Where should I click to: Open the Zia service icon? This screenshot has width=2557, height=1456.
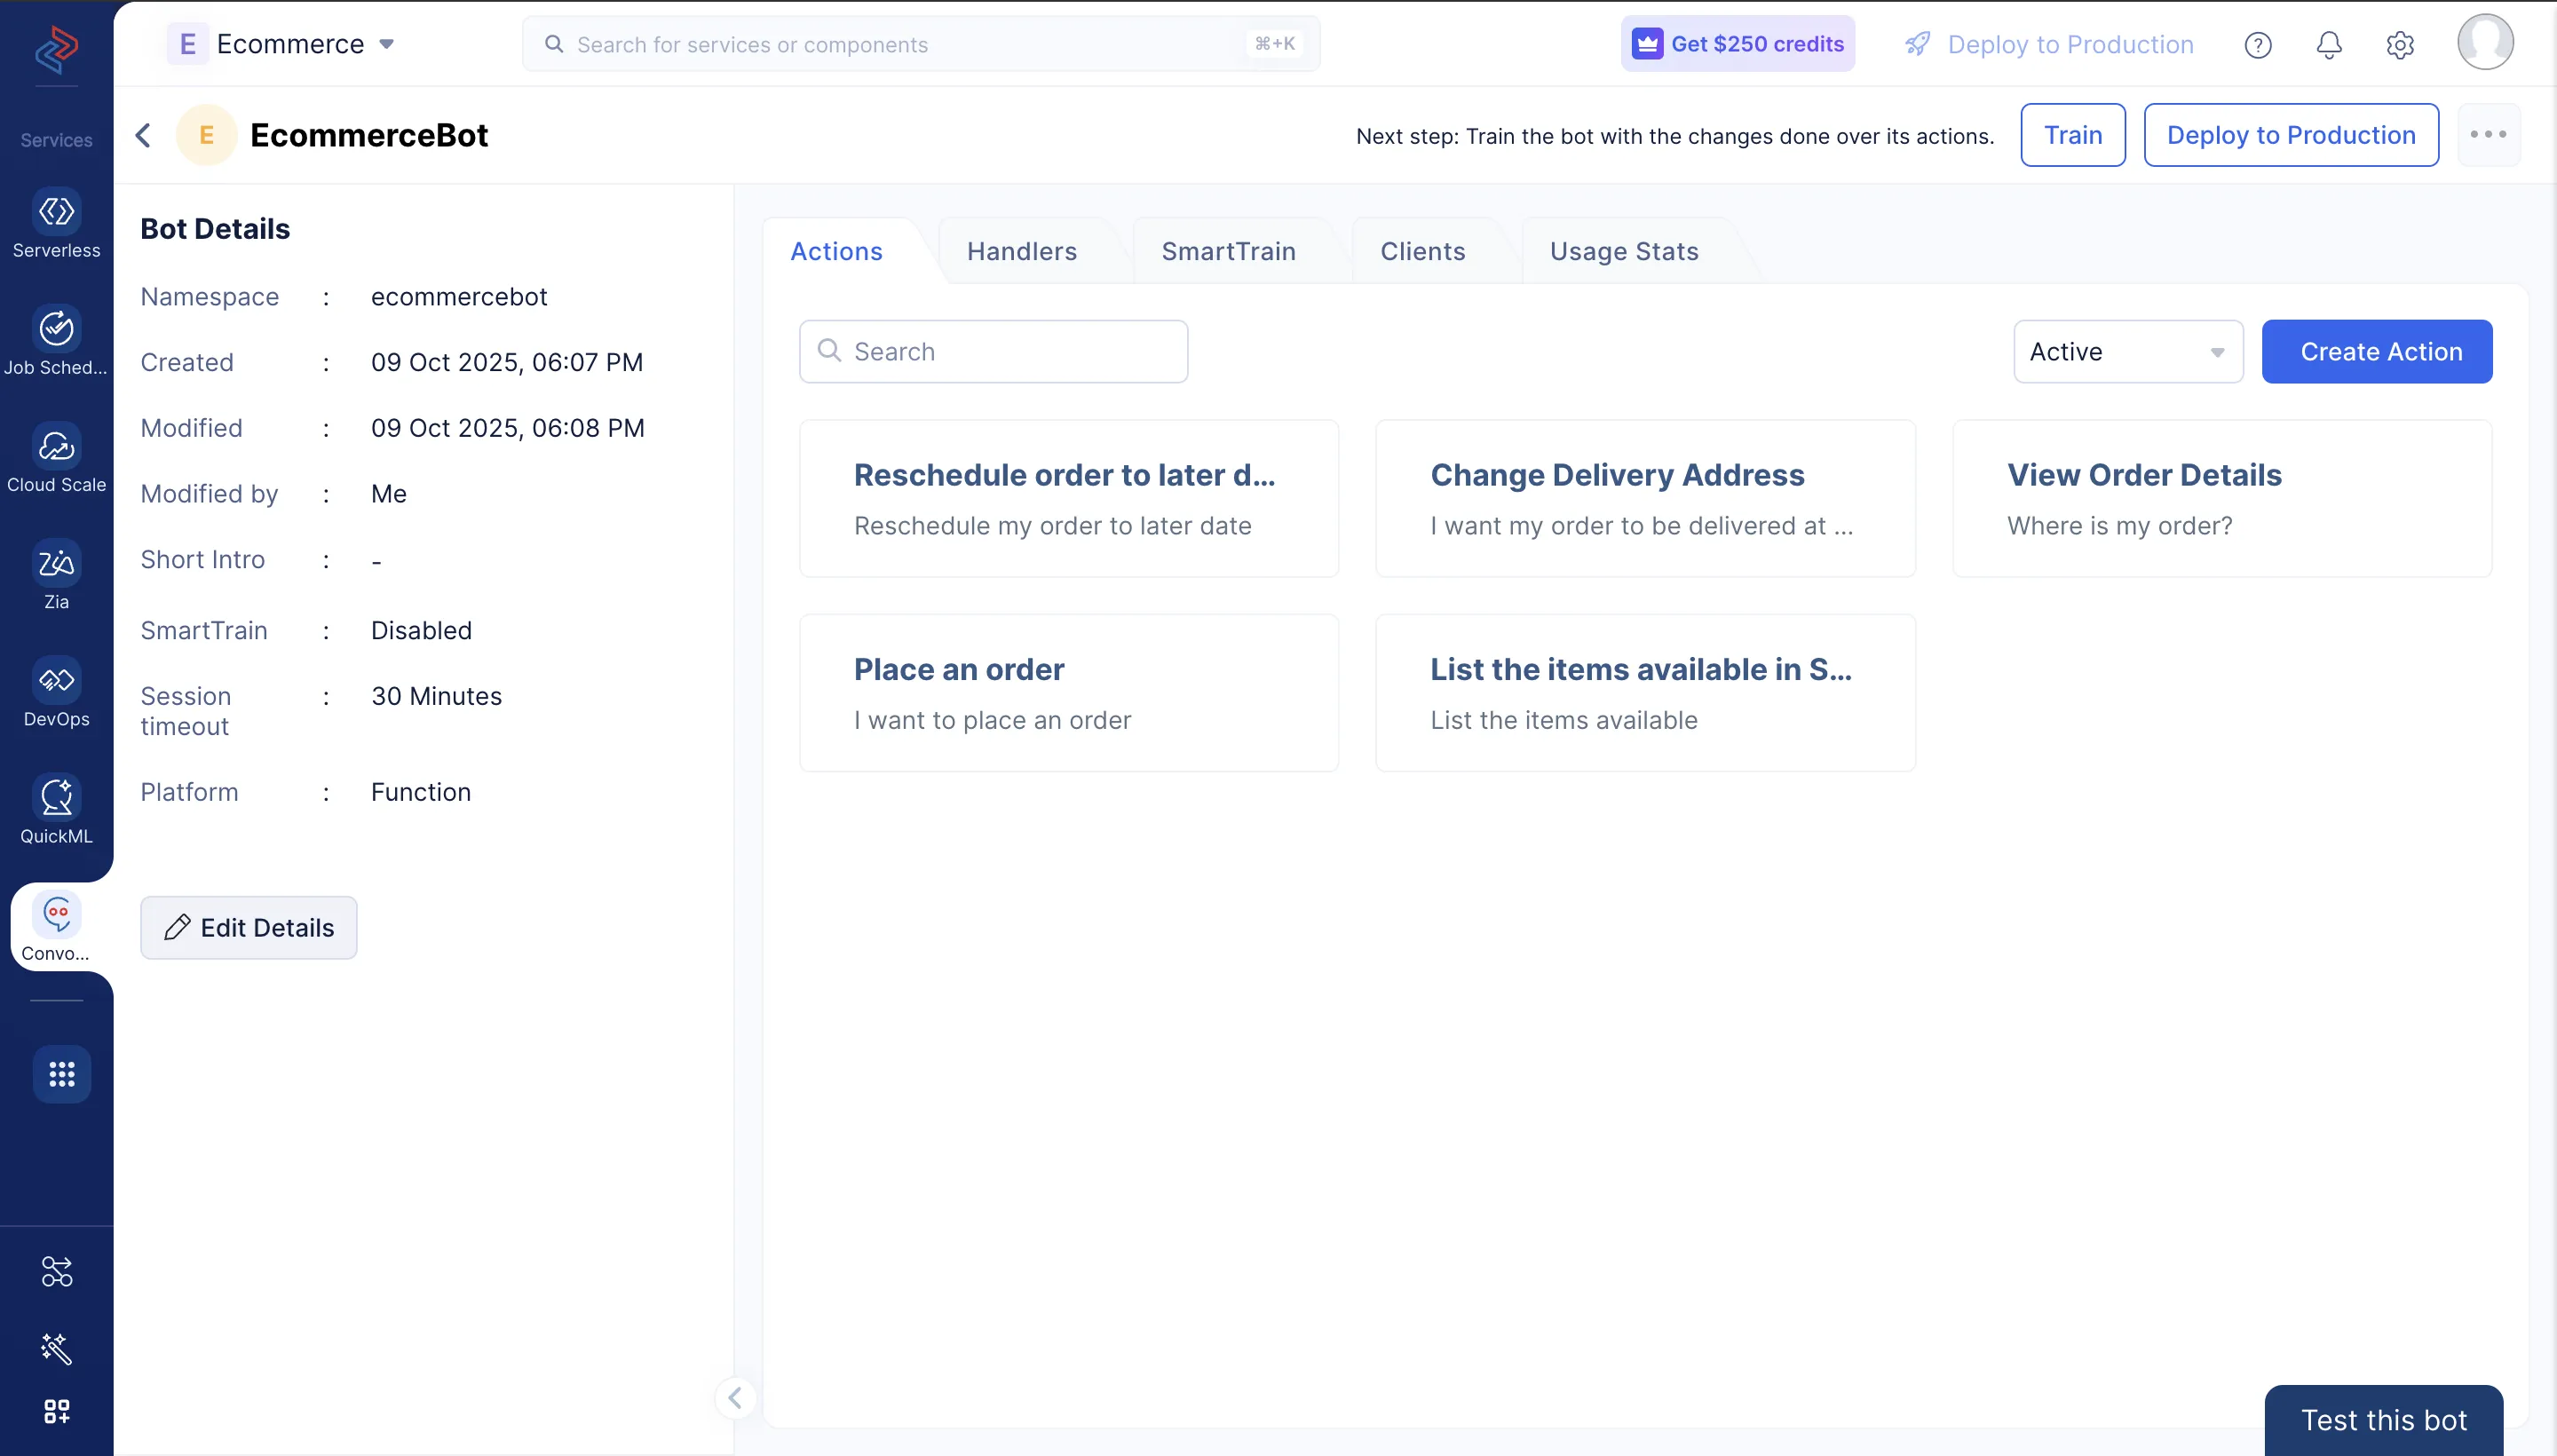tap(56, 563)
